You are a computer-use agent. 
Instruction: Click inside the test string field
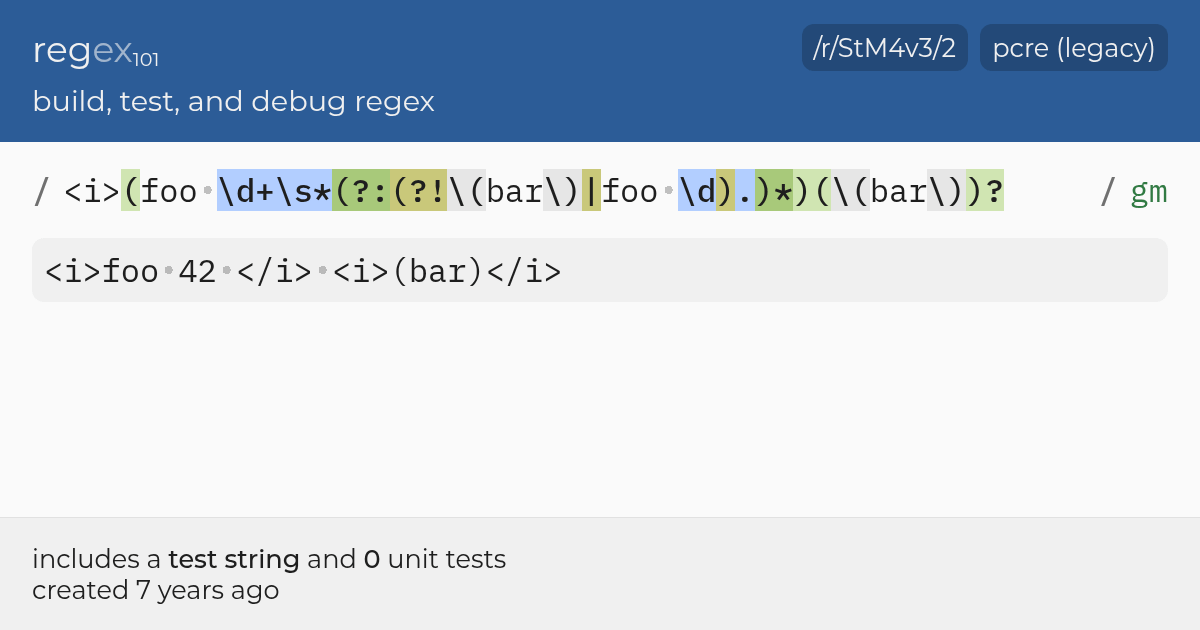(x=600, y=270)
